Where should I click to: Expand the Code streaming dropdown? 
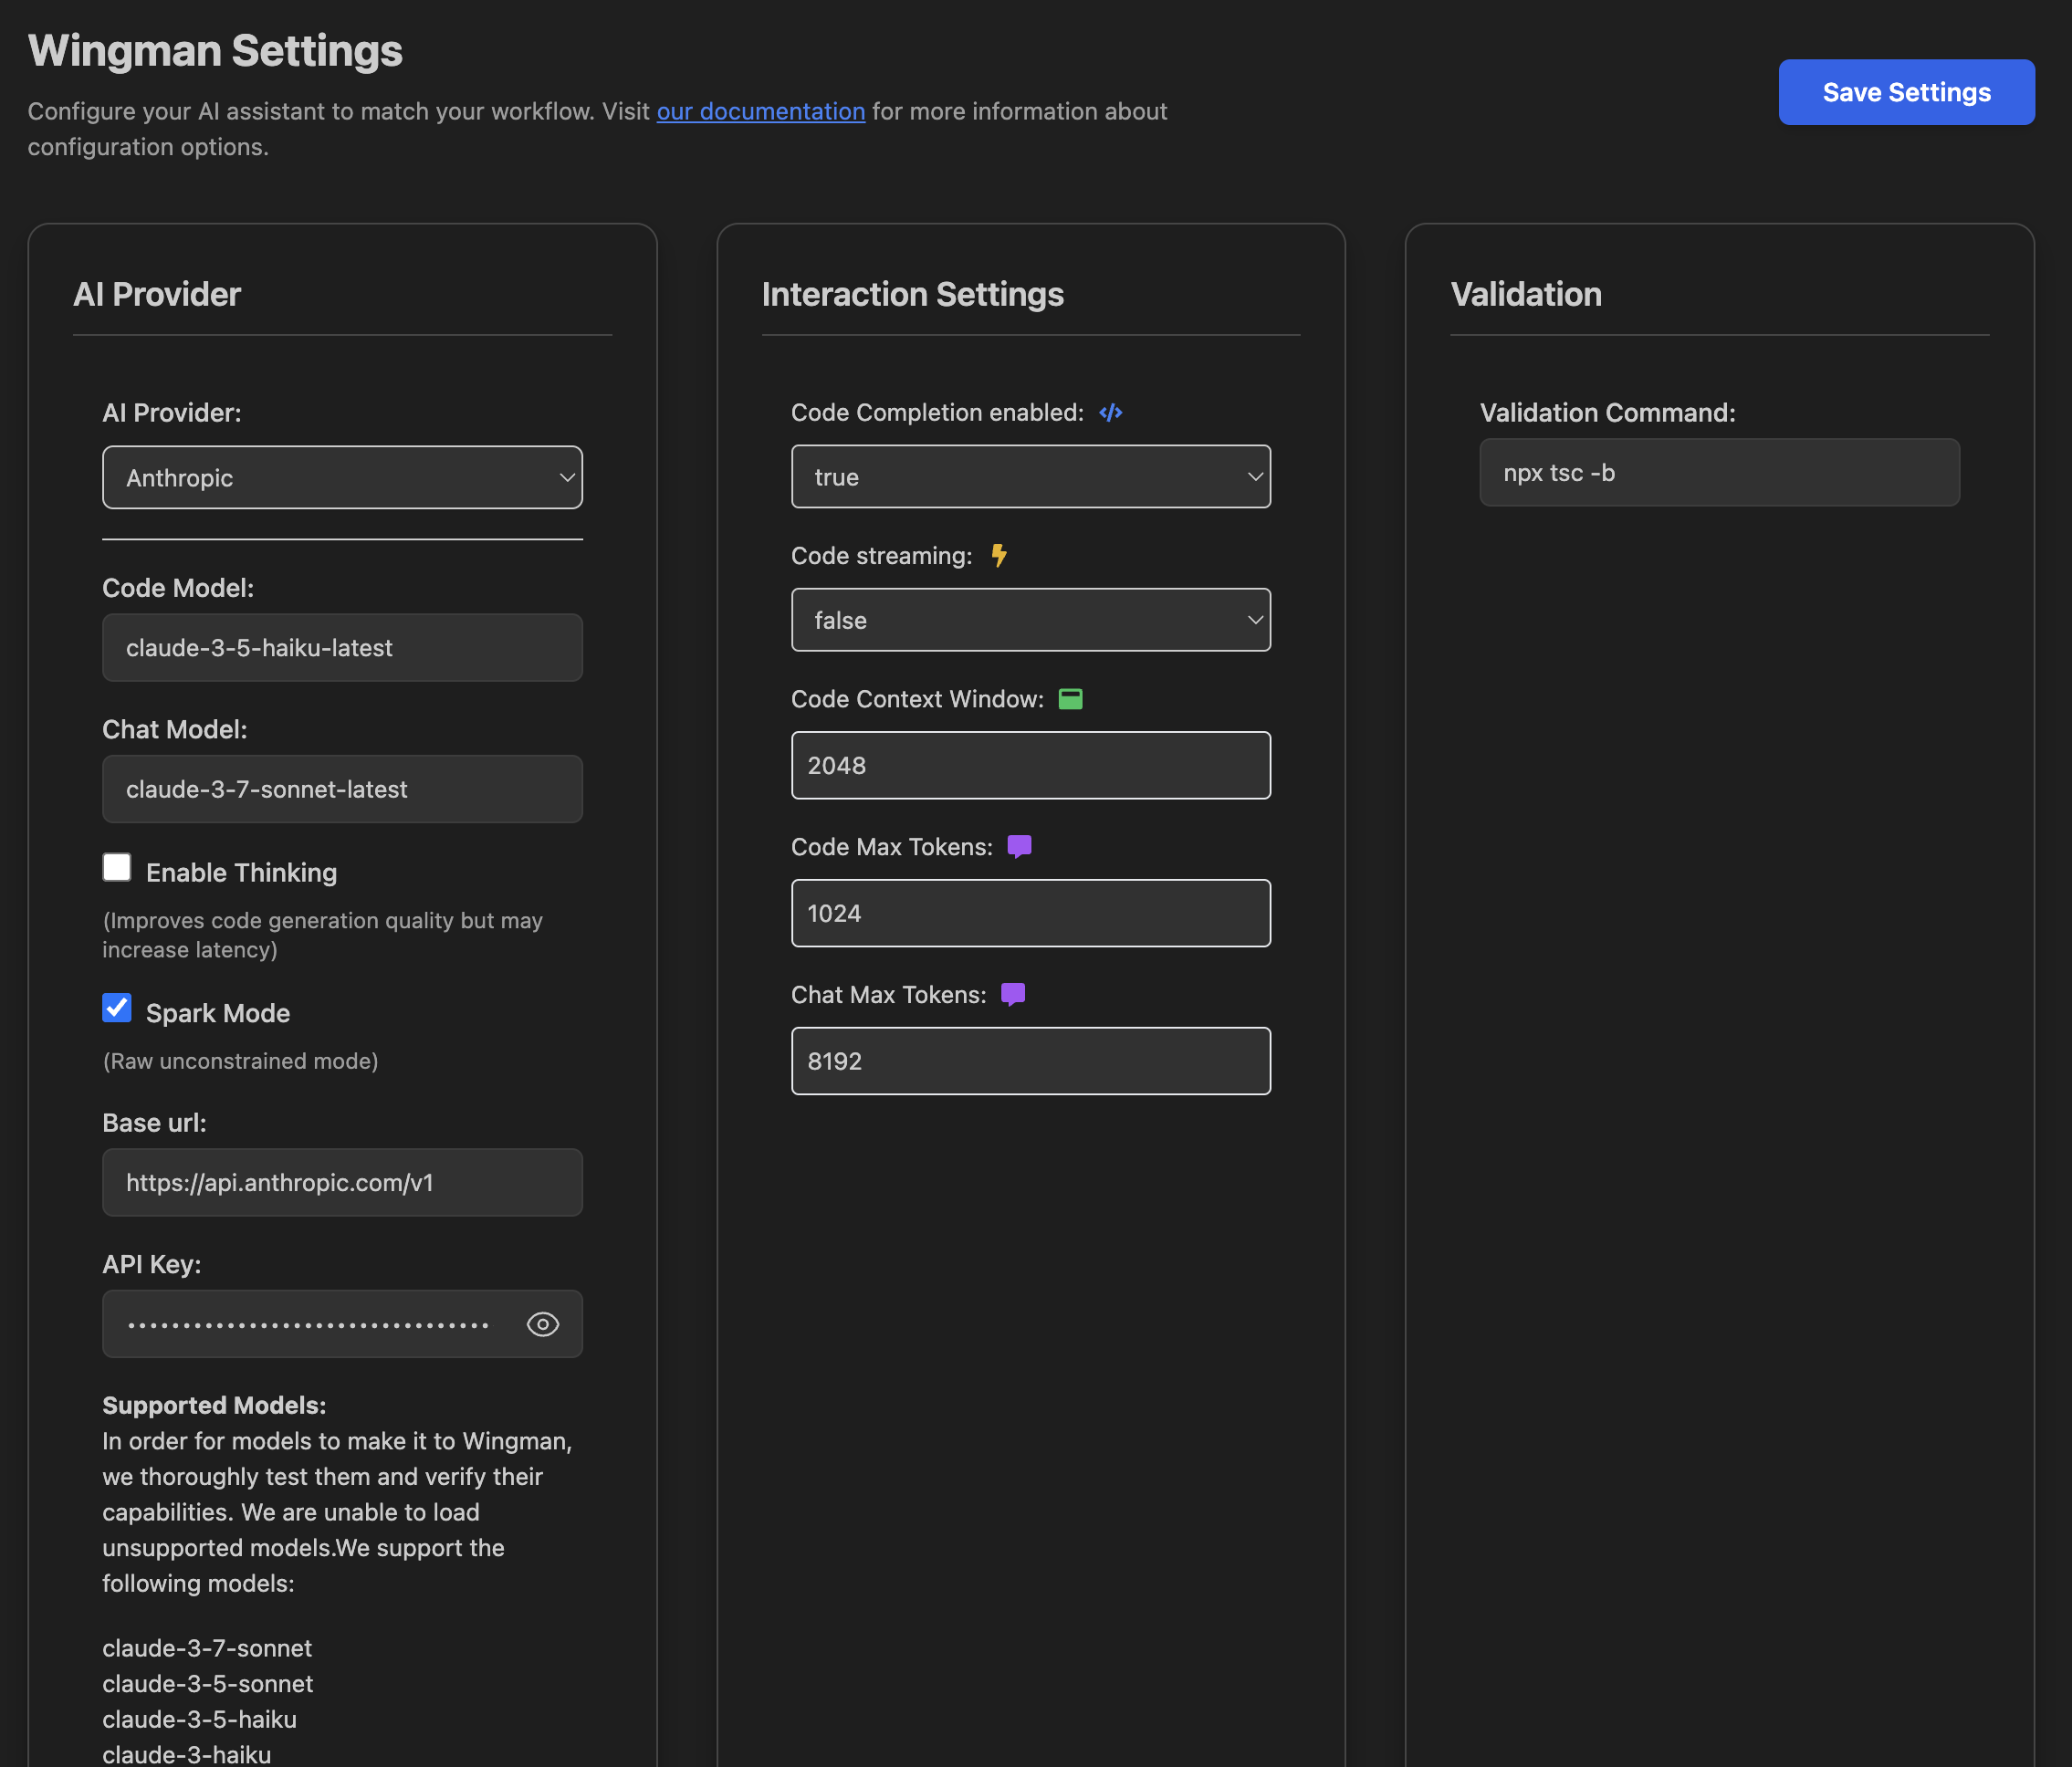(1030, 620)
